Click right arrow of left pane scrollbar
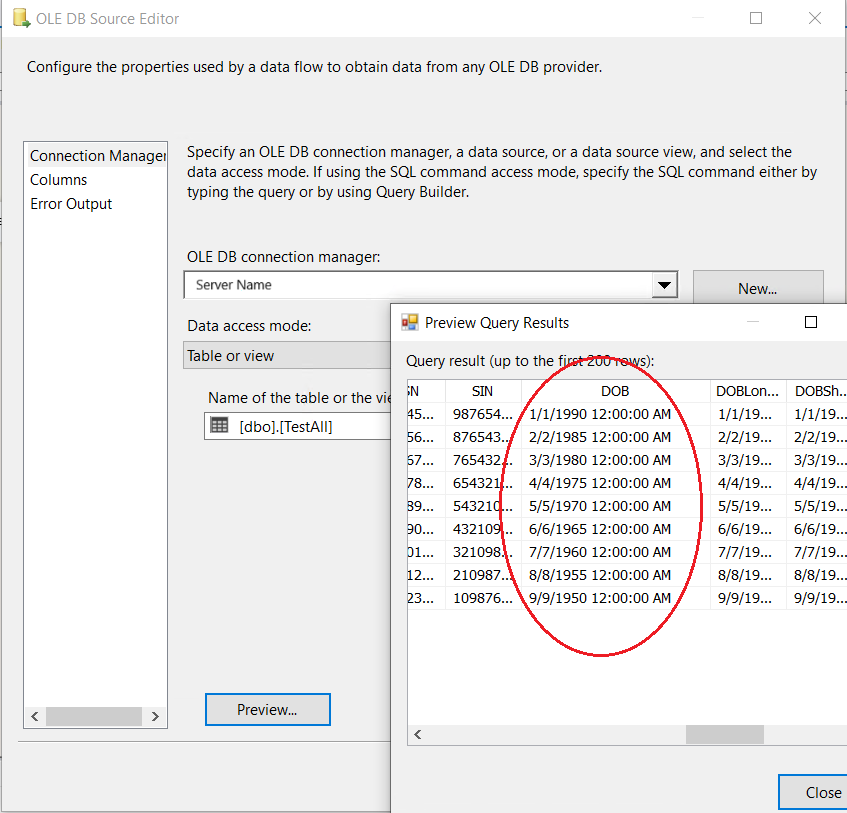This screenshot has height=813, width=847. pyautogui.click(x=155, y=716)
